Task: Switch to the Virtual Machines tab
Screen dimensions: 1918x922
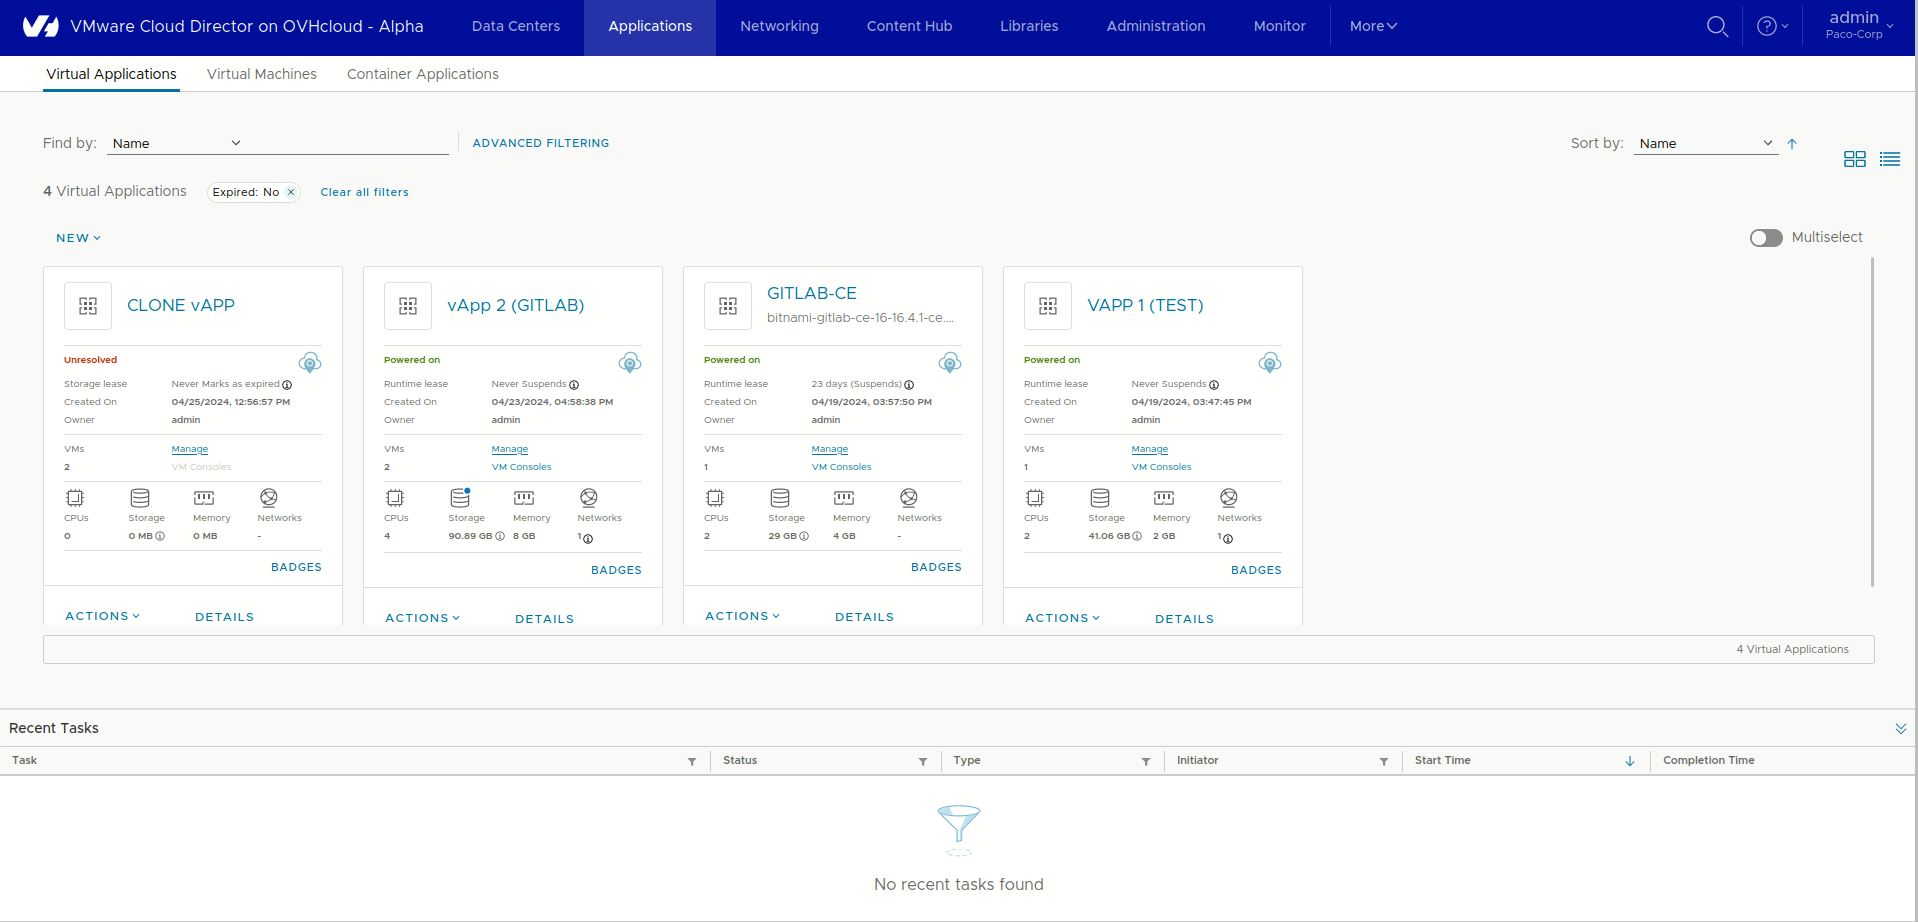Action: coord(261,74)
